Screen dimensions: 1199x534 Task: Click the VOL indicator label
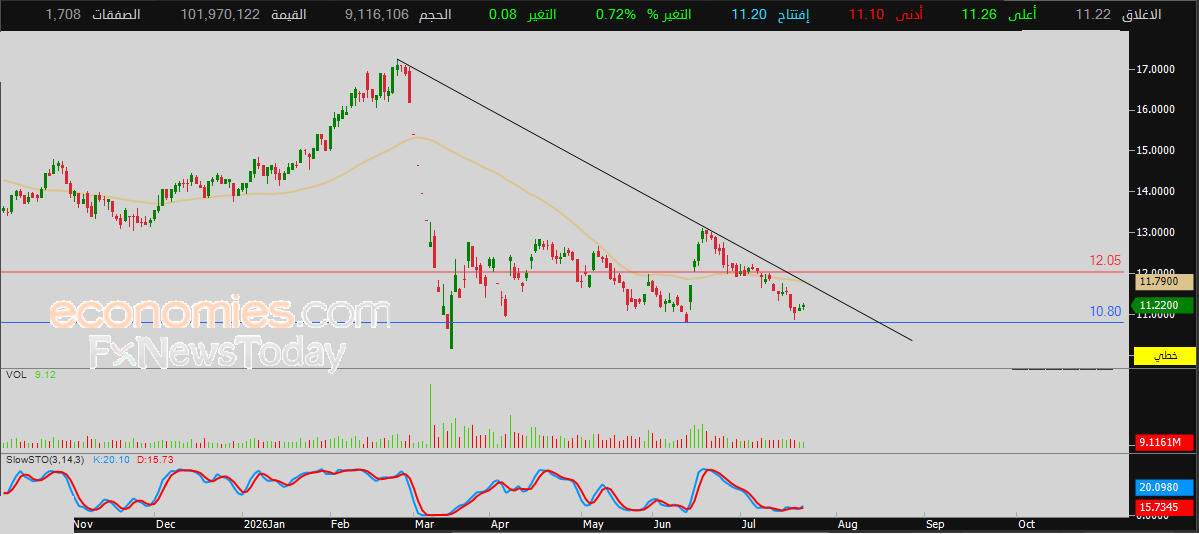click(x=15, y=375)
